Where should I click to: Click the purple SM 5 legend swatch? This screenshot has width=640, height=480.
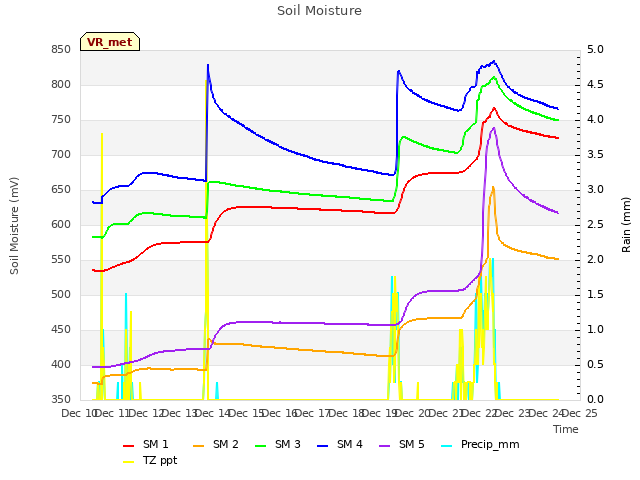tap(385, 446)
